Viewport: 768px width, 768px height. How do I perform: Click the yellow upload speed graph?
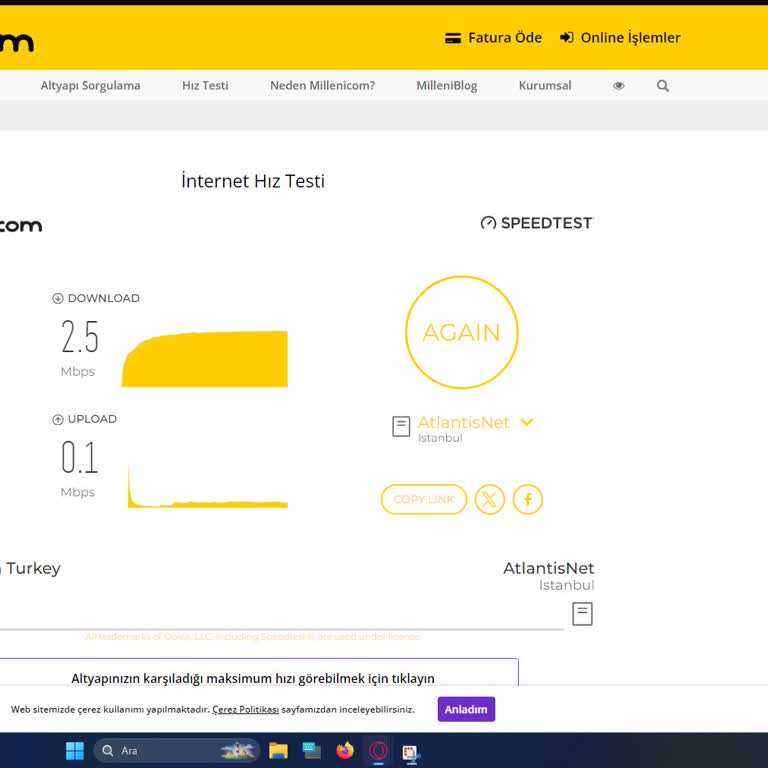coord(208,486)
